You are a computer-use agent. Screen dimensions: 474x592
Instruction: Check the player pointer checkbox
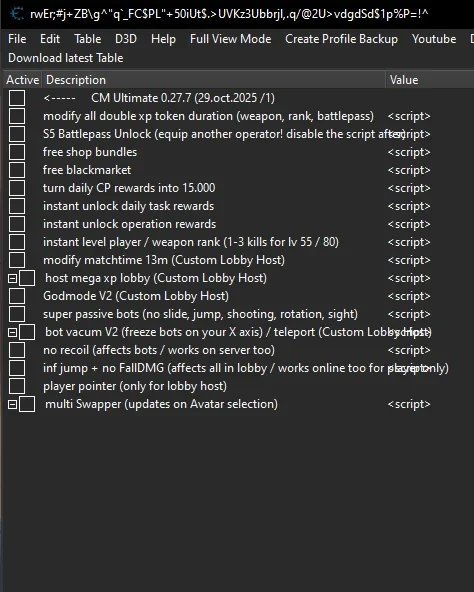pyautogui.click(x=17, y=386)
